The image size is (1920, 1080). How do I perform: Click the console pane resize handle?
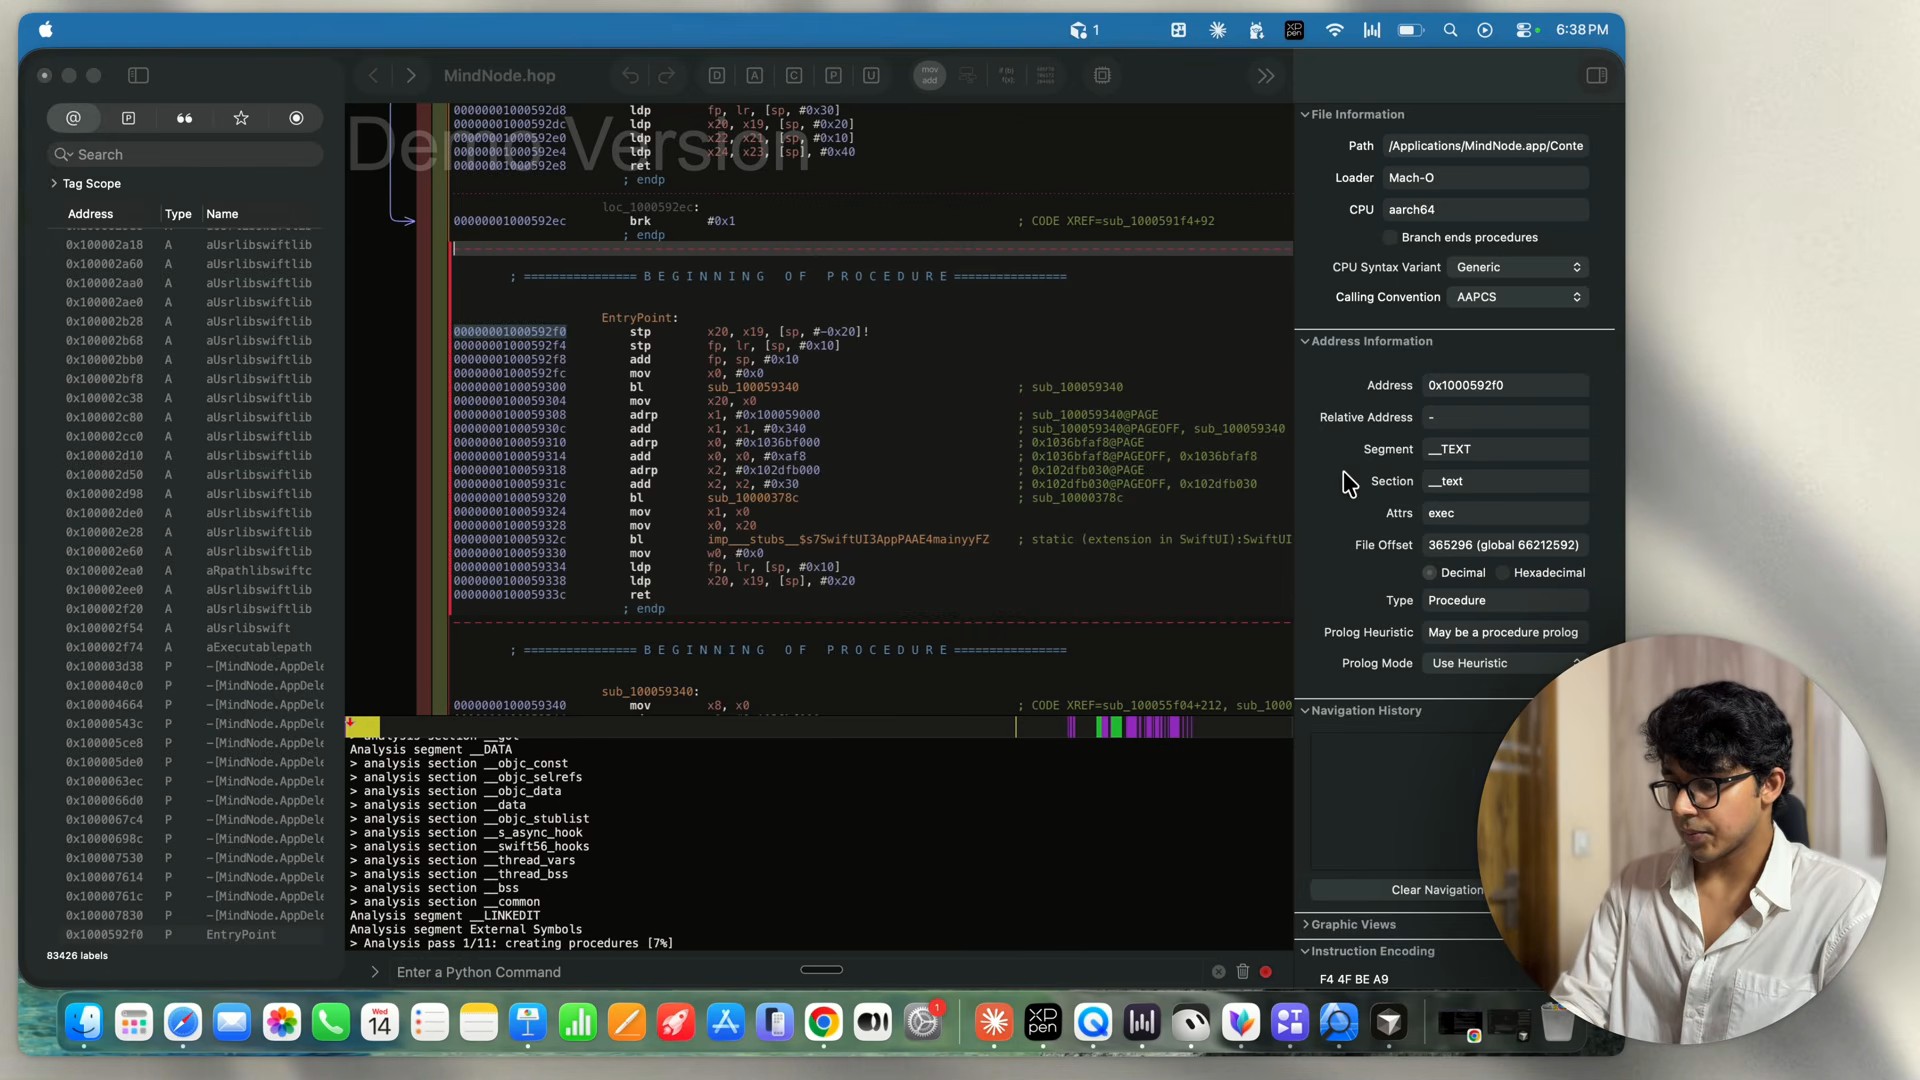[822, 969]
